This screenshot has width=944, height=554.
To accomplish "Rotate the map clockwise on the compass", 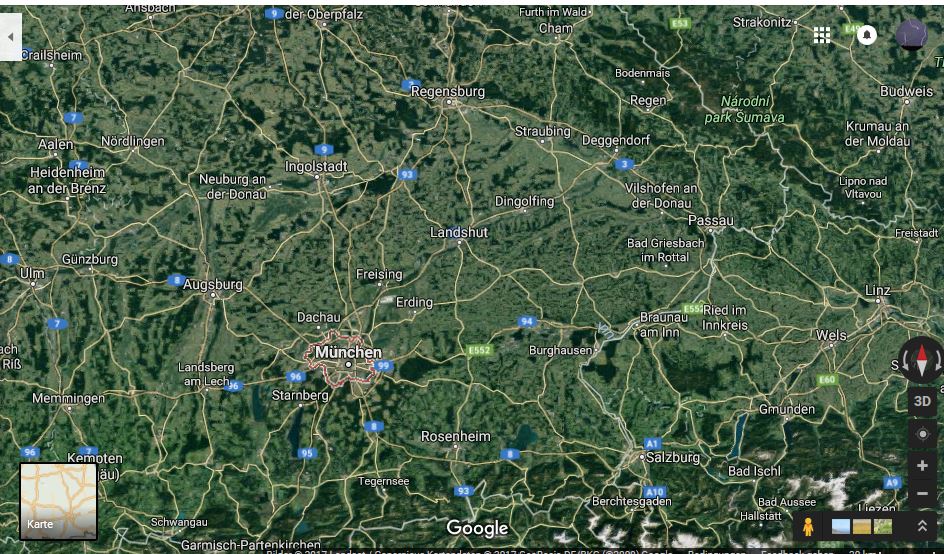I will coord(939,361).
